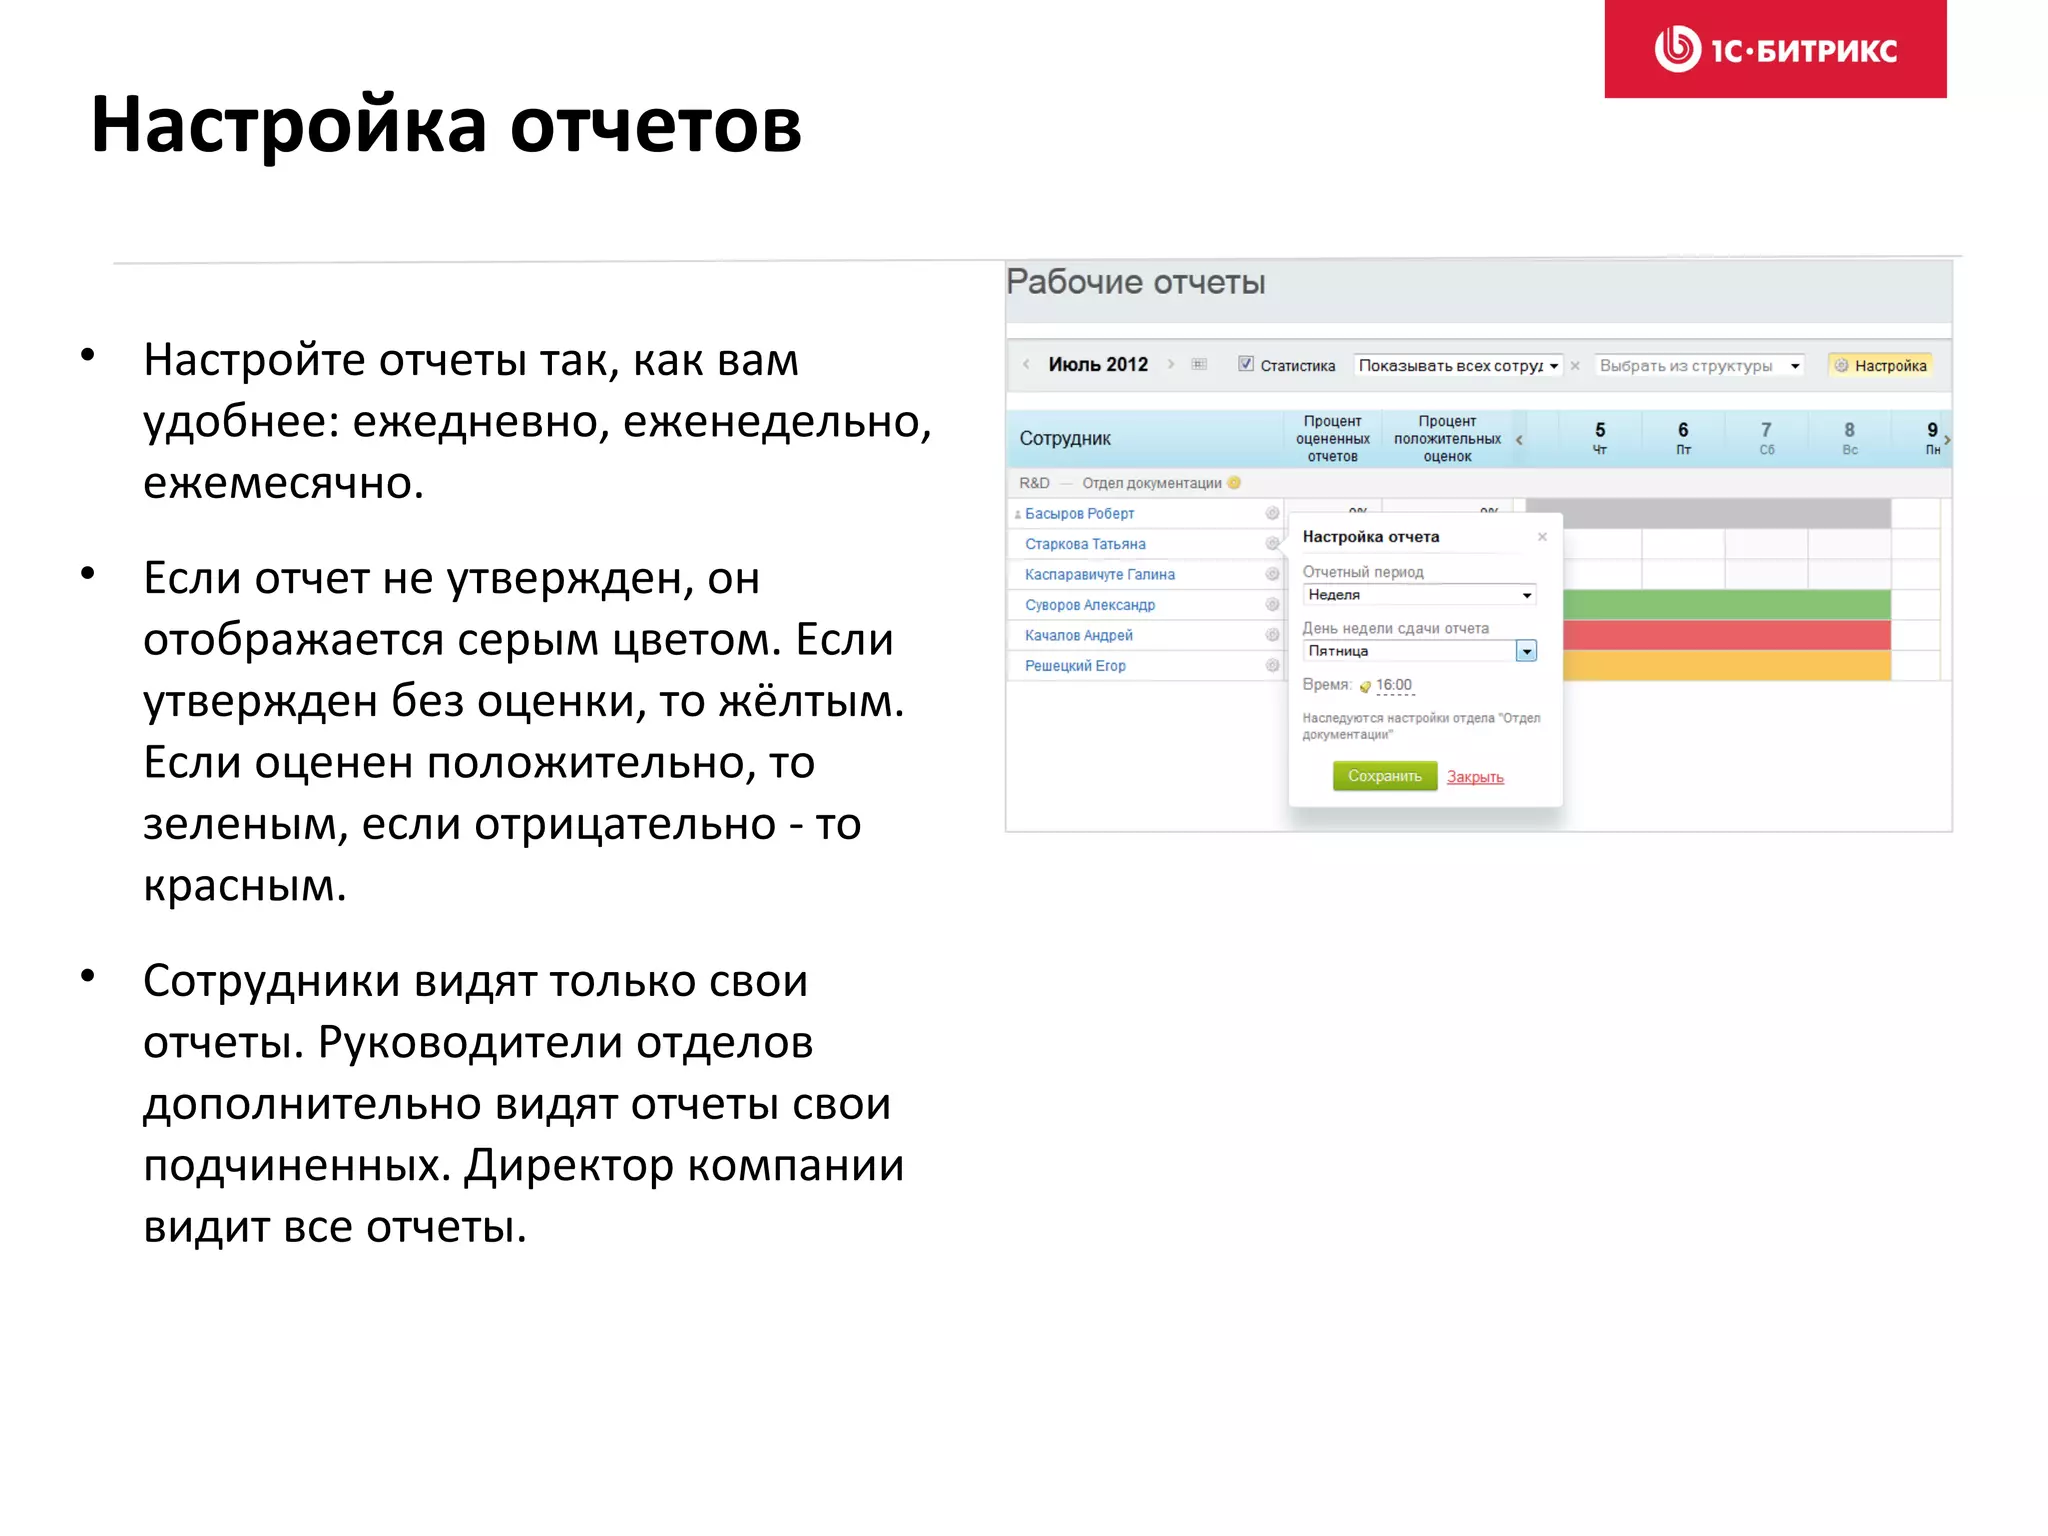Viewport: 2048px width, 1536px height.
Task: Click the 1С-Битрикс logo
Action: (1776, 49)
